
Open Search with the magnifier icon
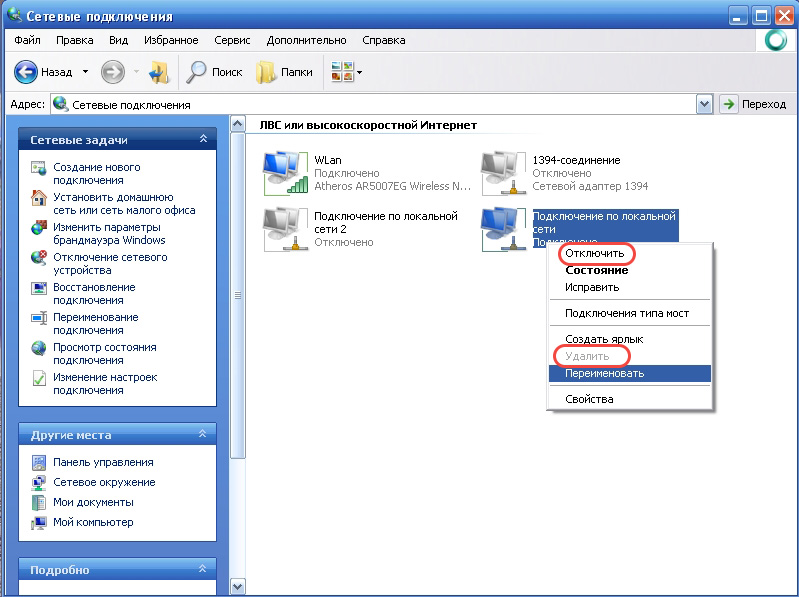tap(196, 72)
